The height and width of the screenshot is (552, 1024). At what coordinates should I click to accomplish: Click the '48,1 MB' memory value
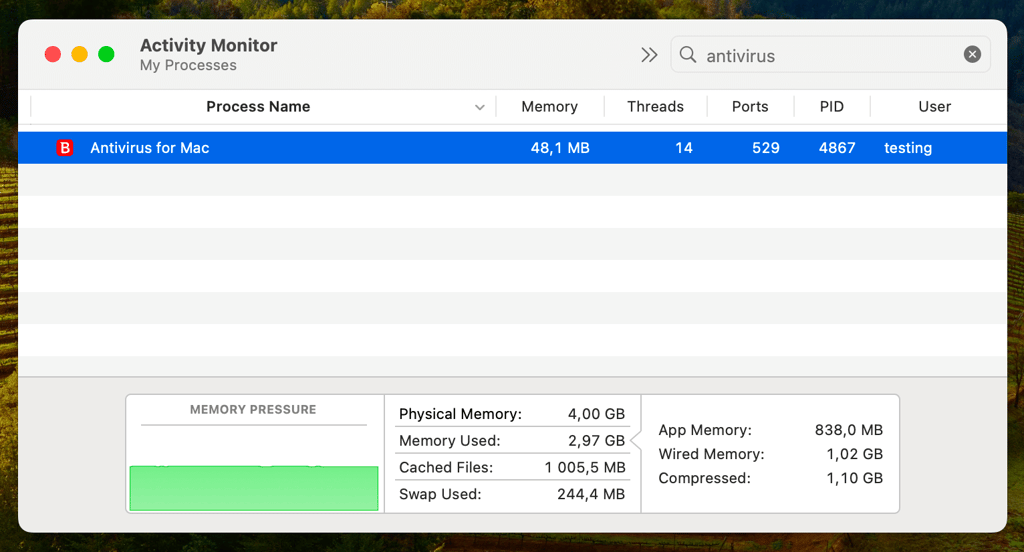(x=560, y=148)
